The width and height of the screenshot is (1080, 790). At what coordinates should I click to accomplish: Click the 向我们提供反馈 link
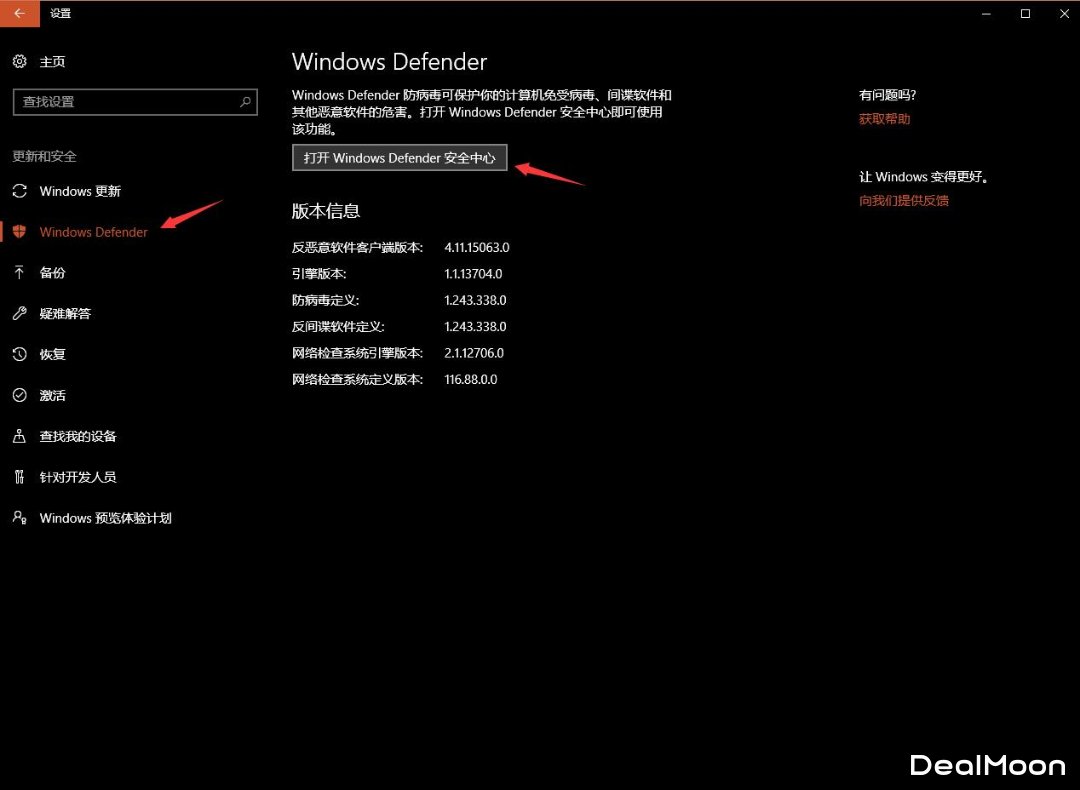pos(903,200)
